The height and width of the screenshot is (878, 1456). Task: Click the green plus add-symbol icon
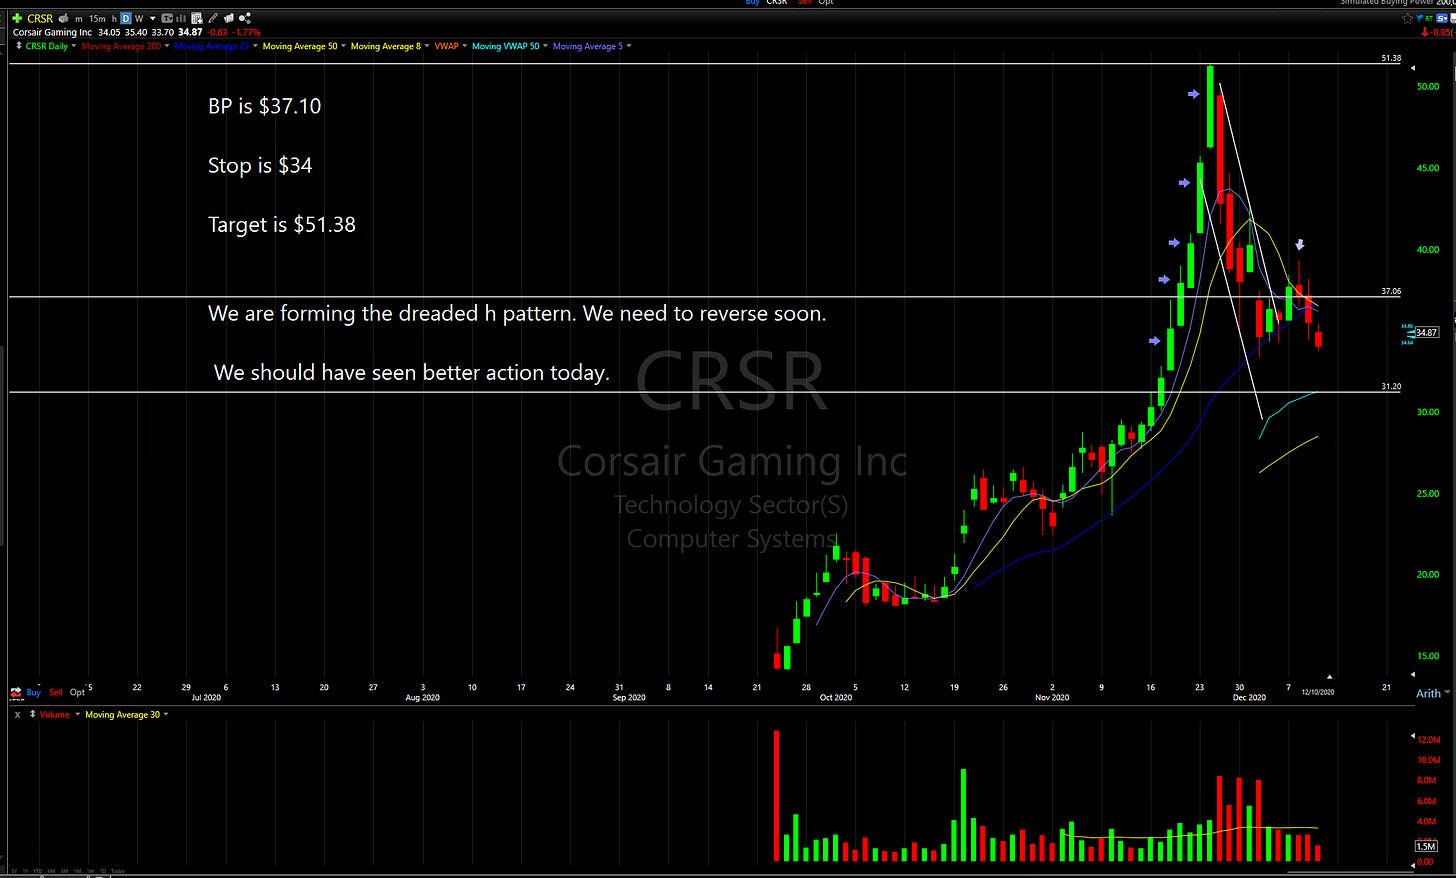[17, 18]
